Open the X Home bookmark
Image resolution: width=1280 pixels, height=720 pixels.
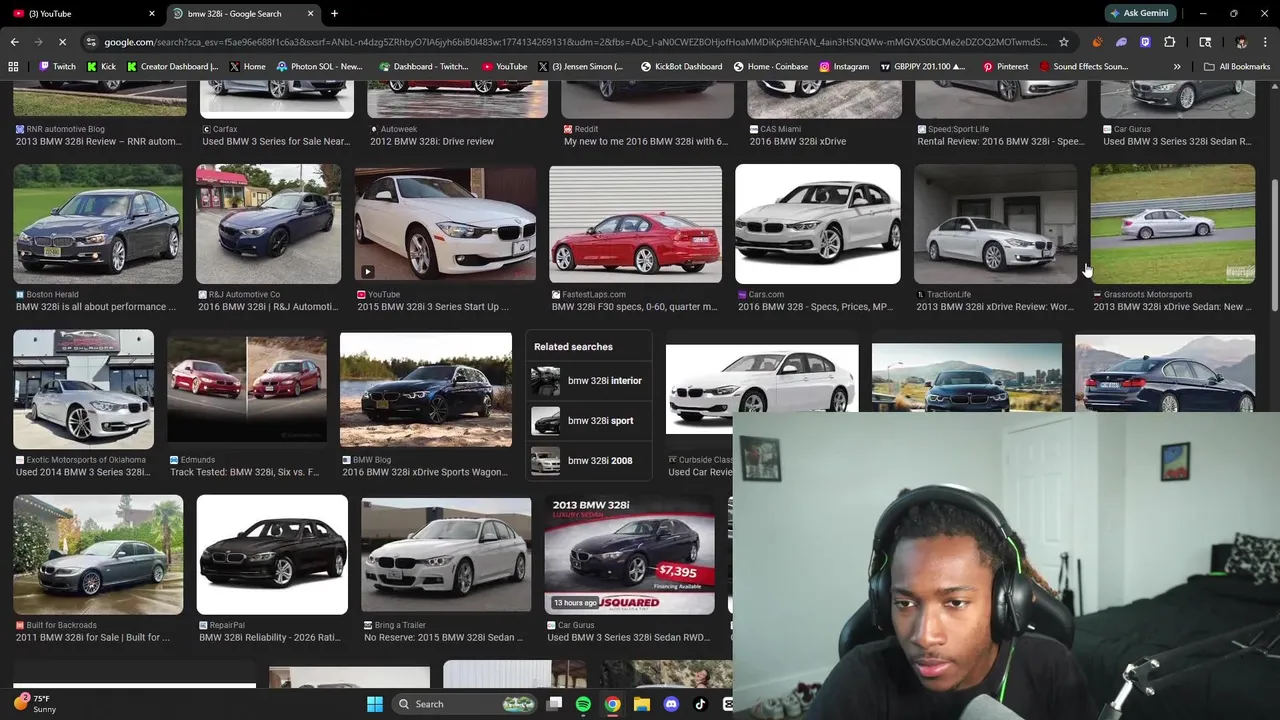[248, 67]
